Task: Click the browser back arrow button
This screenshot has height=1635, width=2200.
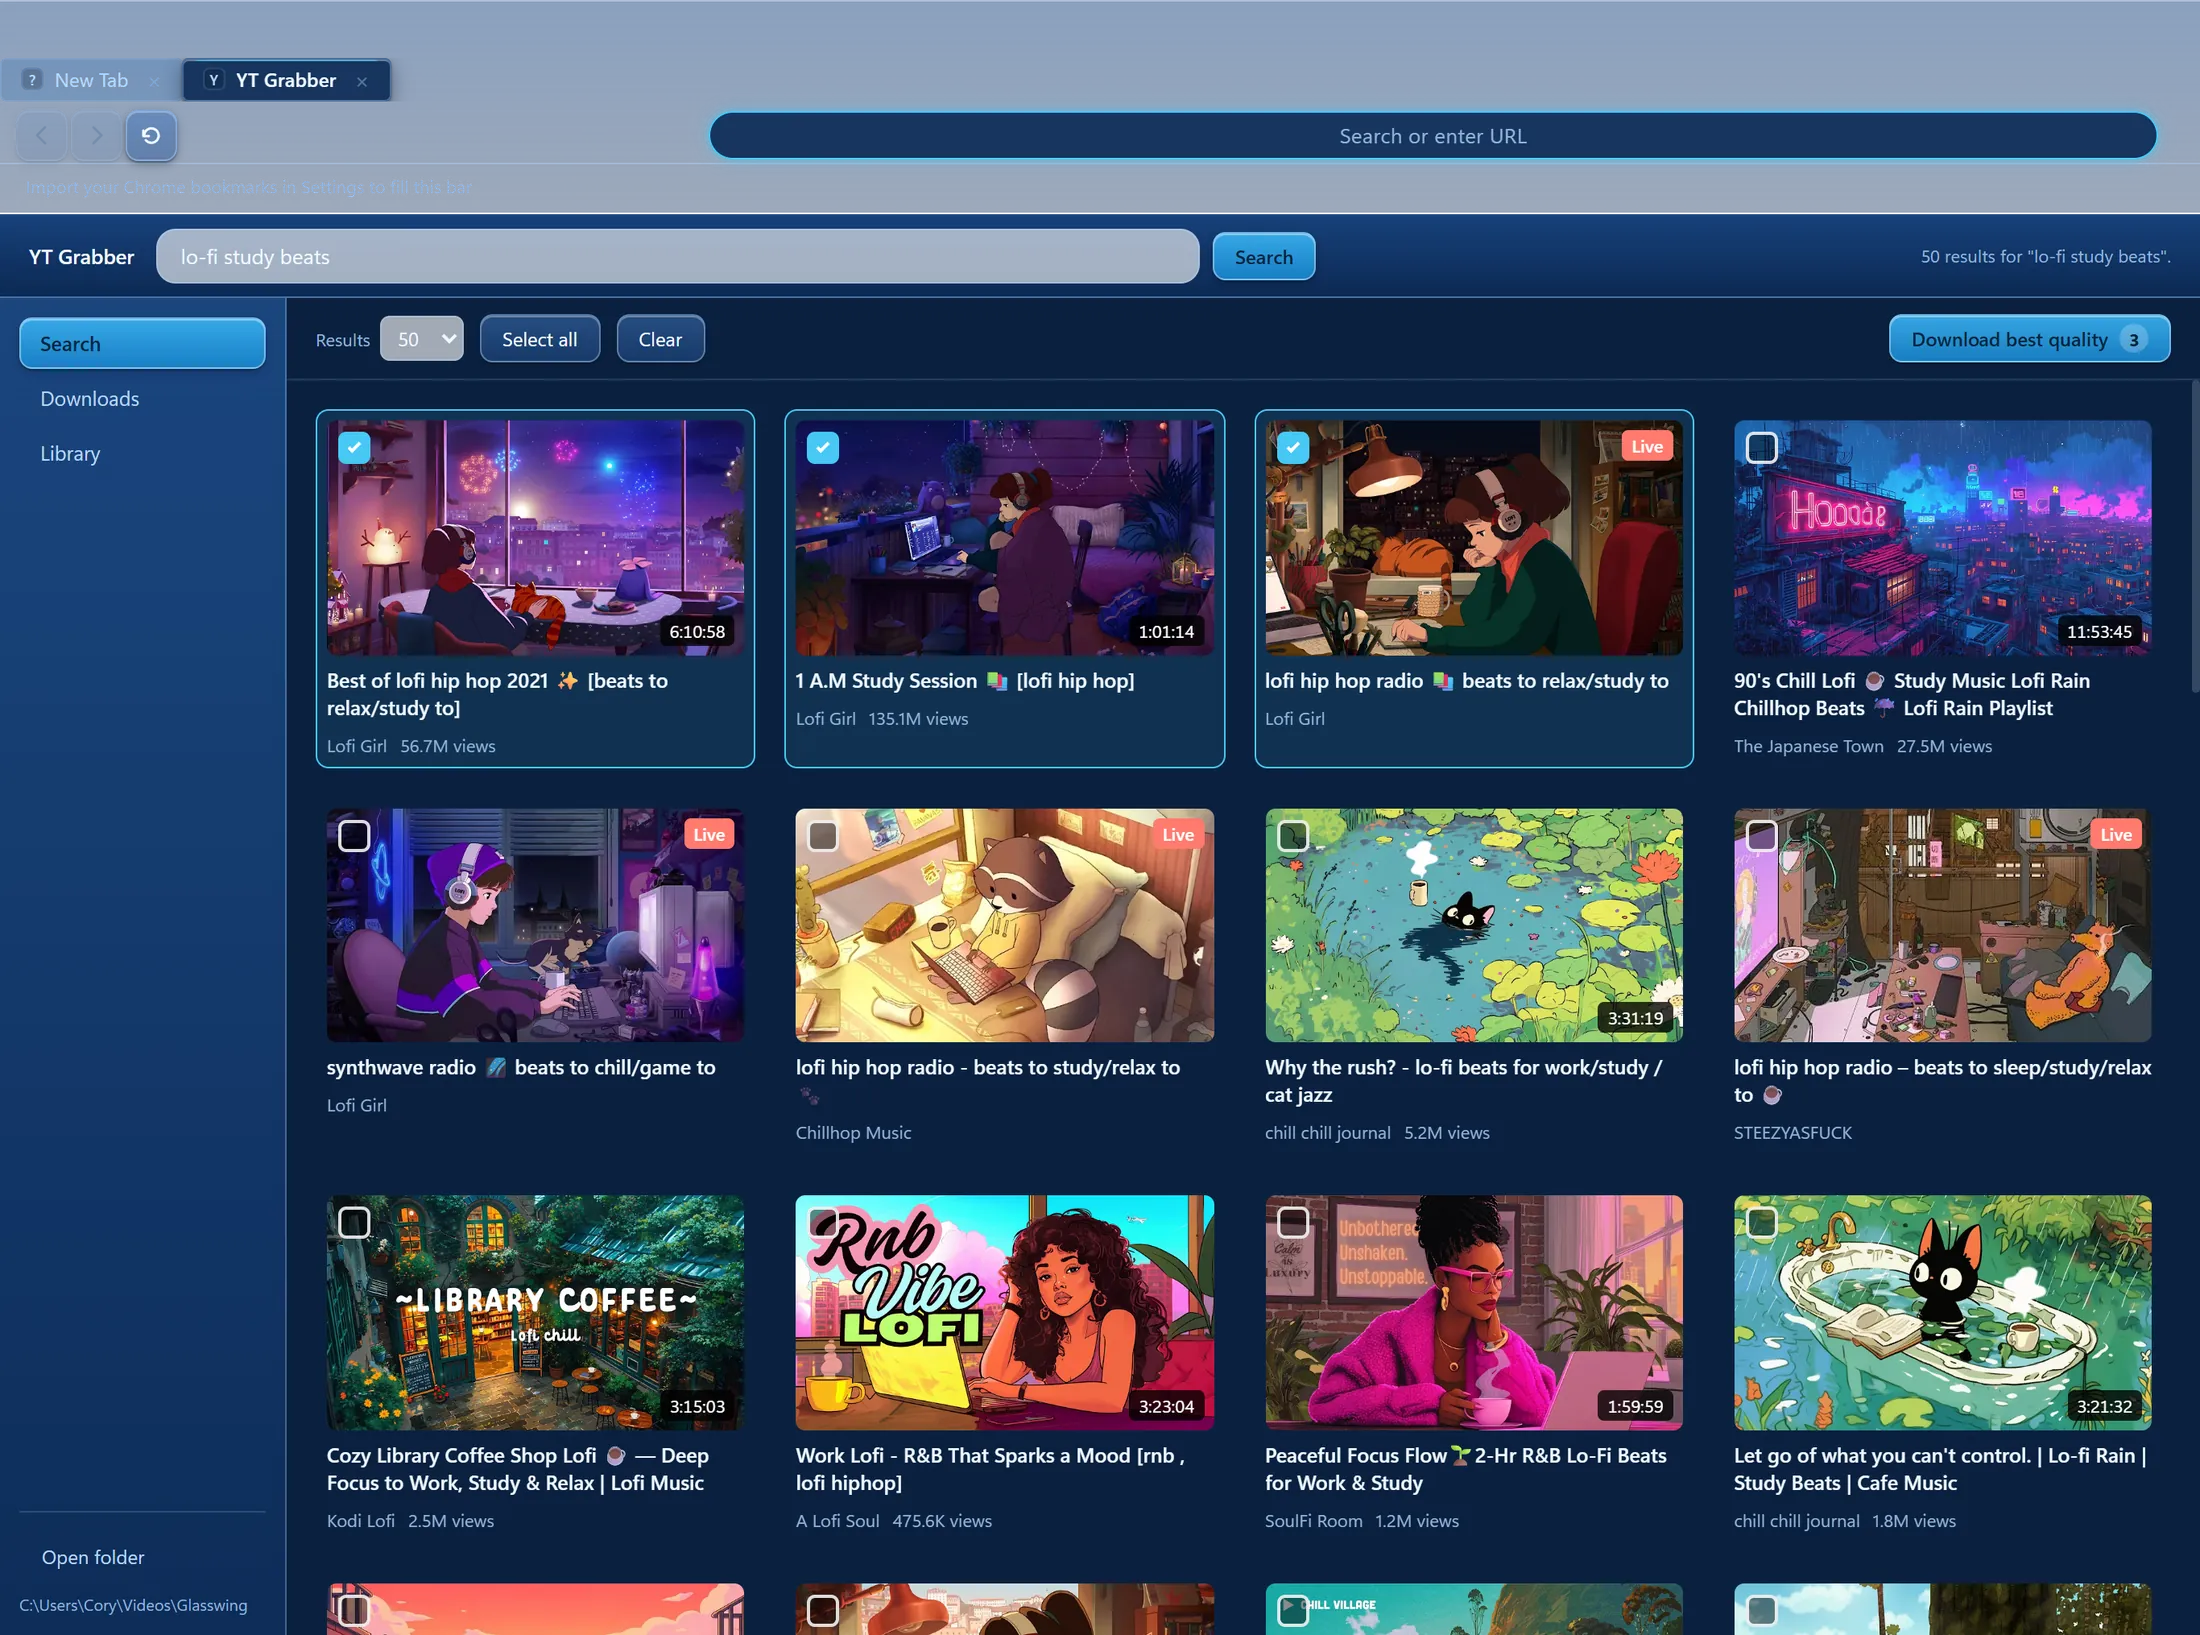Action: coord(42,135)
